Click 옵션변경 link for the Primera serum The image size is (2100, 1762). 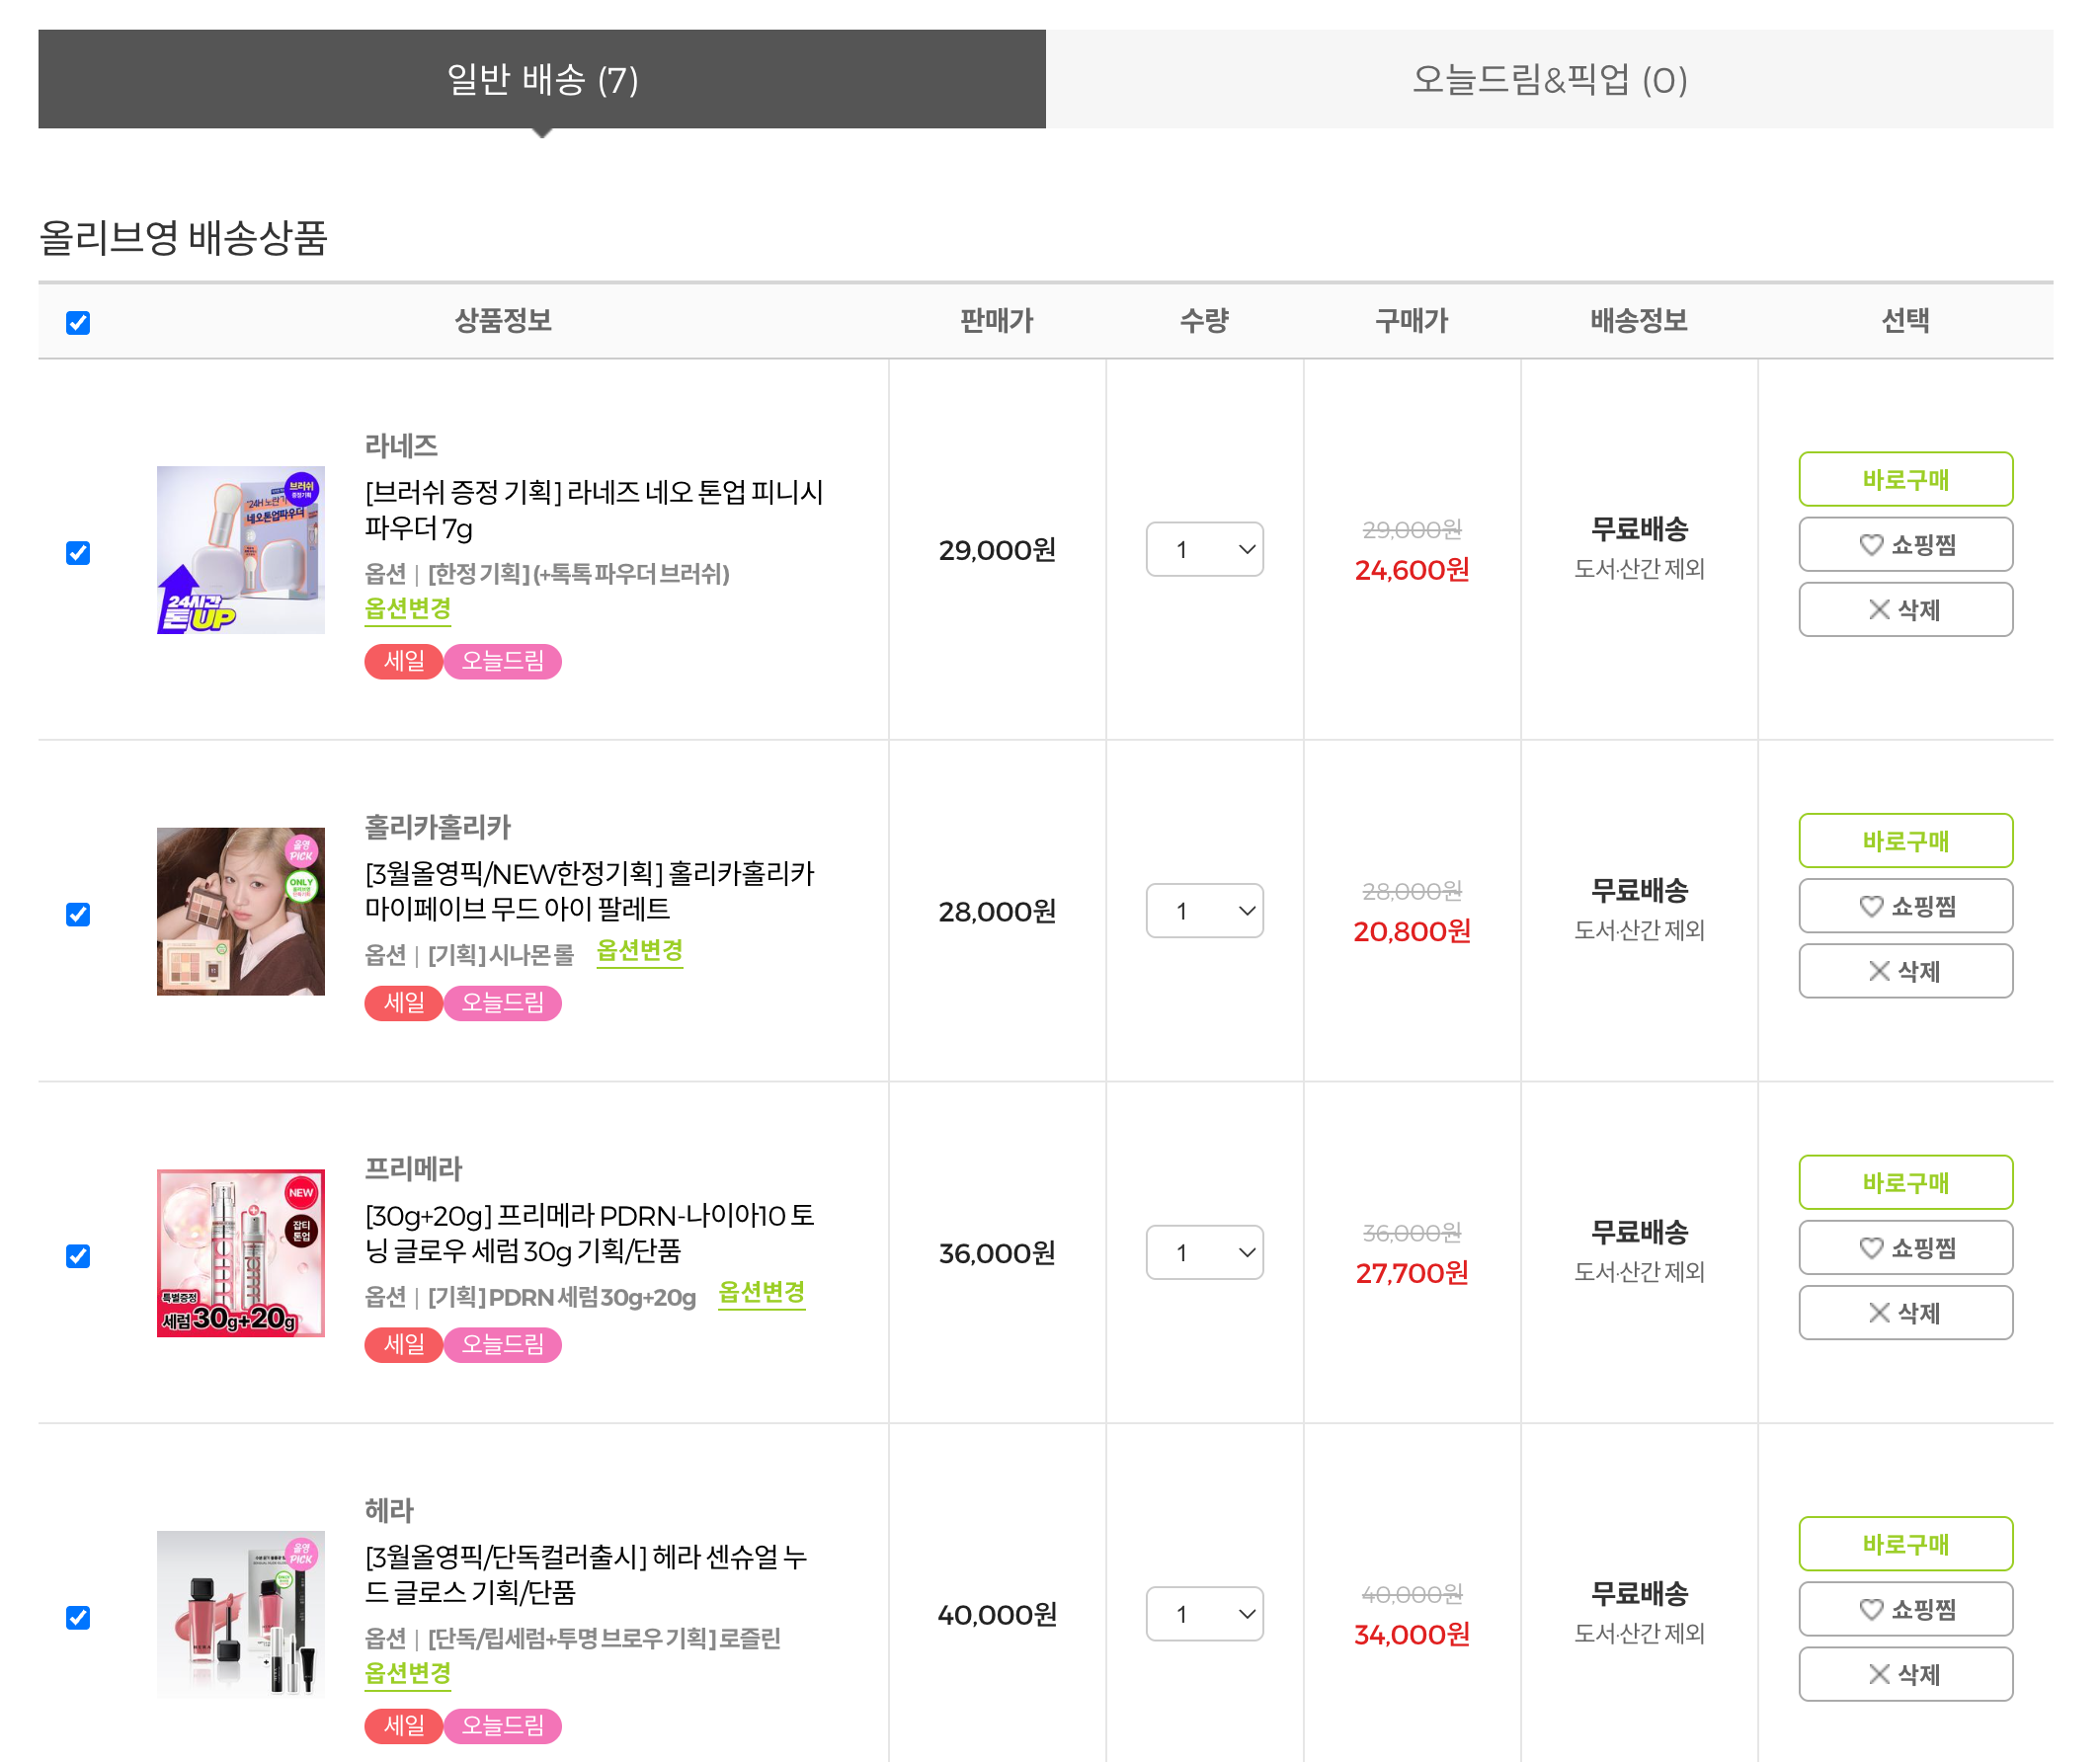pos(761,1292)
